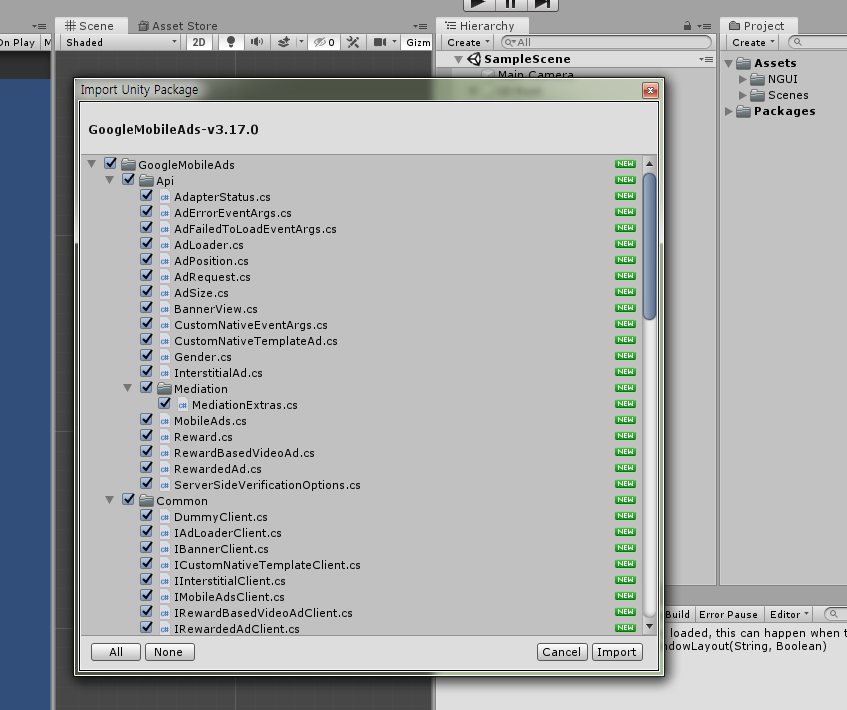Open SampleScene context menu icon
847x710 pixels.
pos(706,59)
